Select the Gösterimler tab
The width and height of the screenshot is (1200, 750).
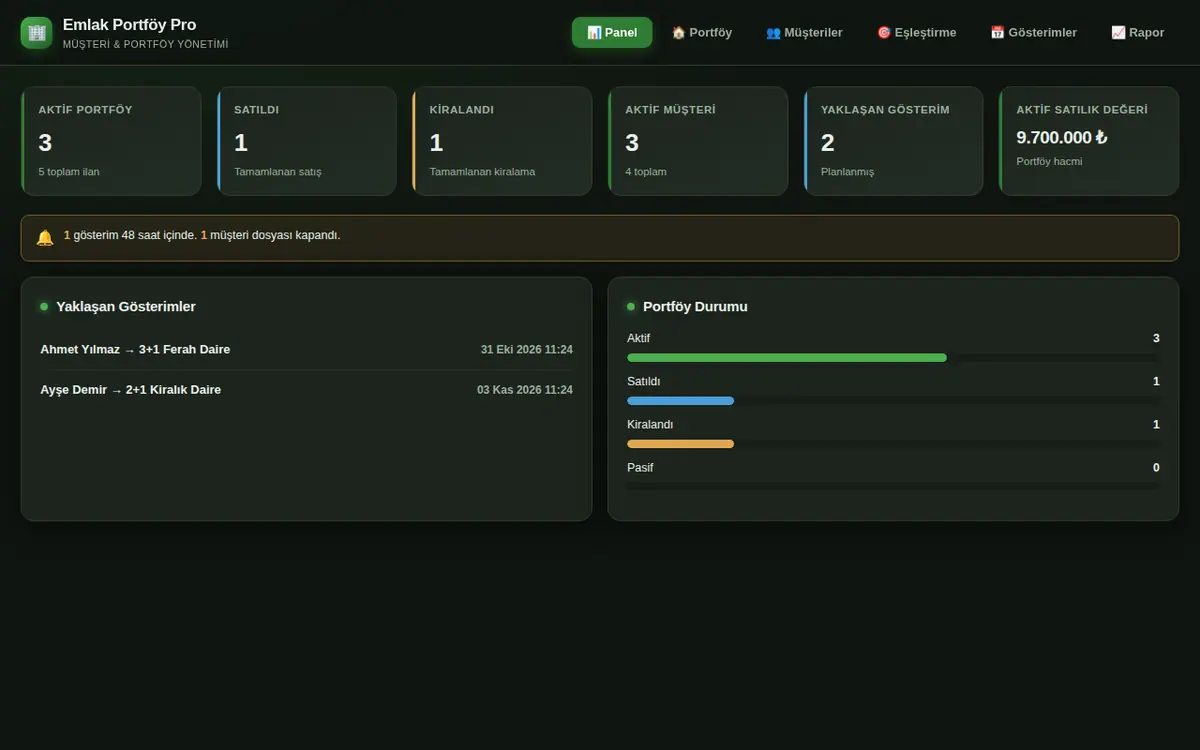[1034, 33]
